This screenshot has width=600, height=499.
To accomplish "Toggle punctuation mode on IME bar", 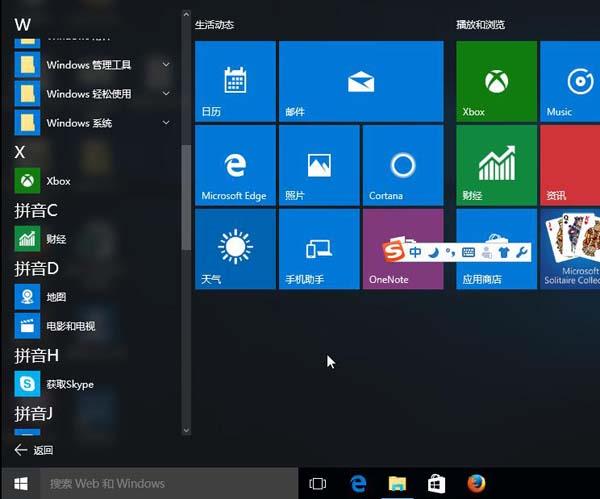I will (450, 253).
